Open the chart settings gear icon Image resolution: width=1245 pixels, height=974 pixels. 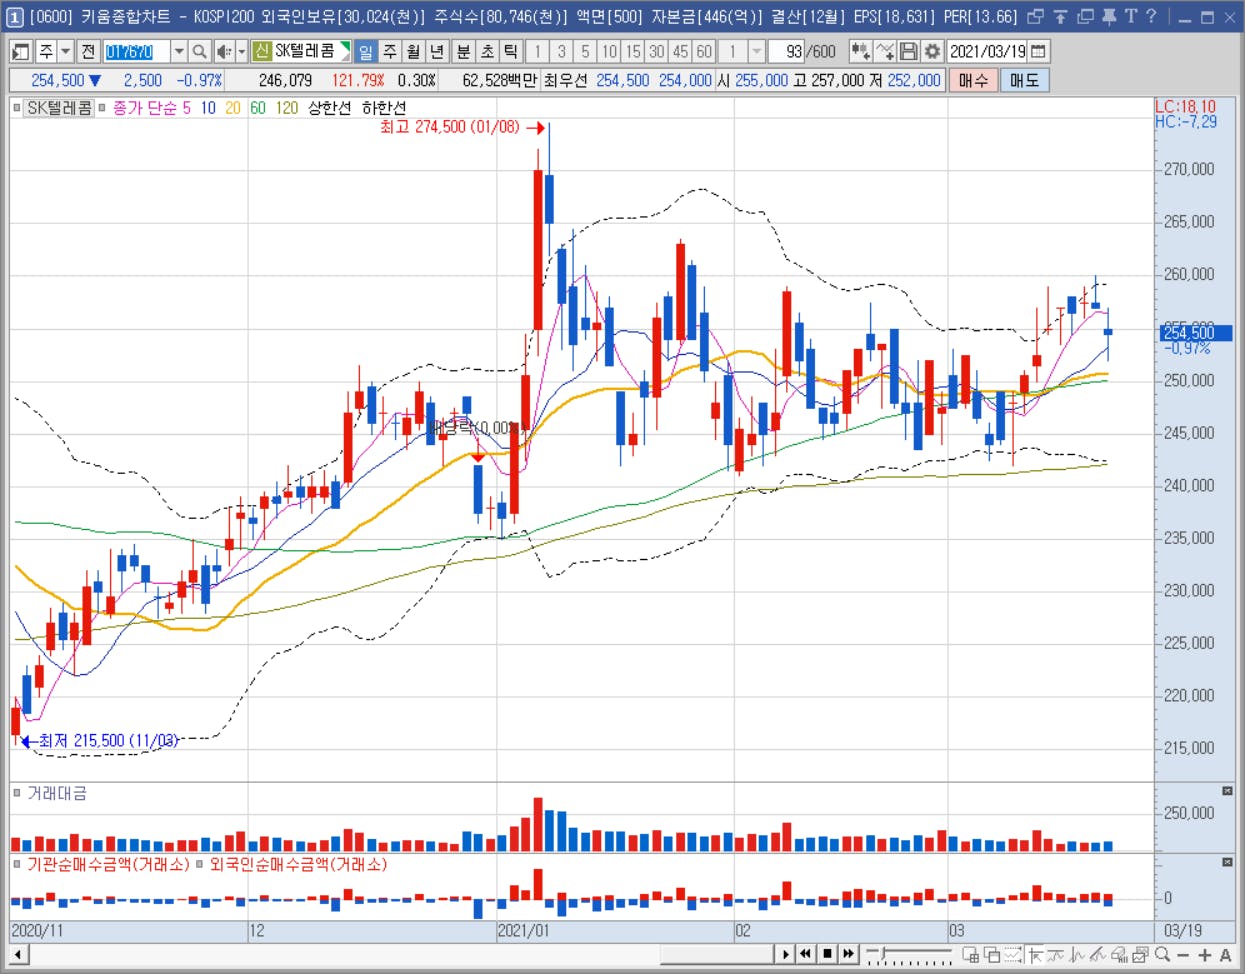[x=932, y=52]
